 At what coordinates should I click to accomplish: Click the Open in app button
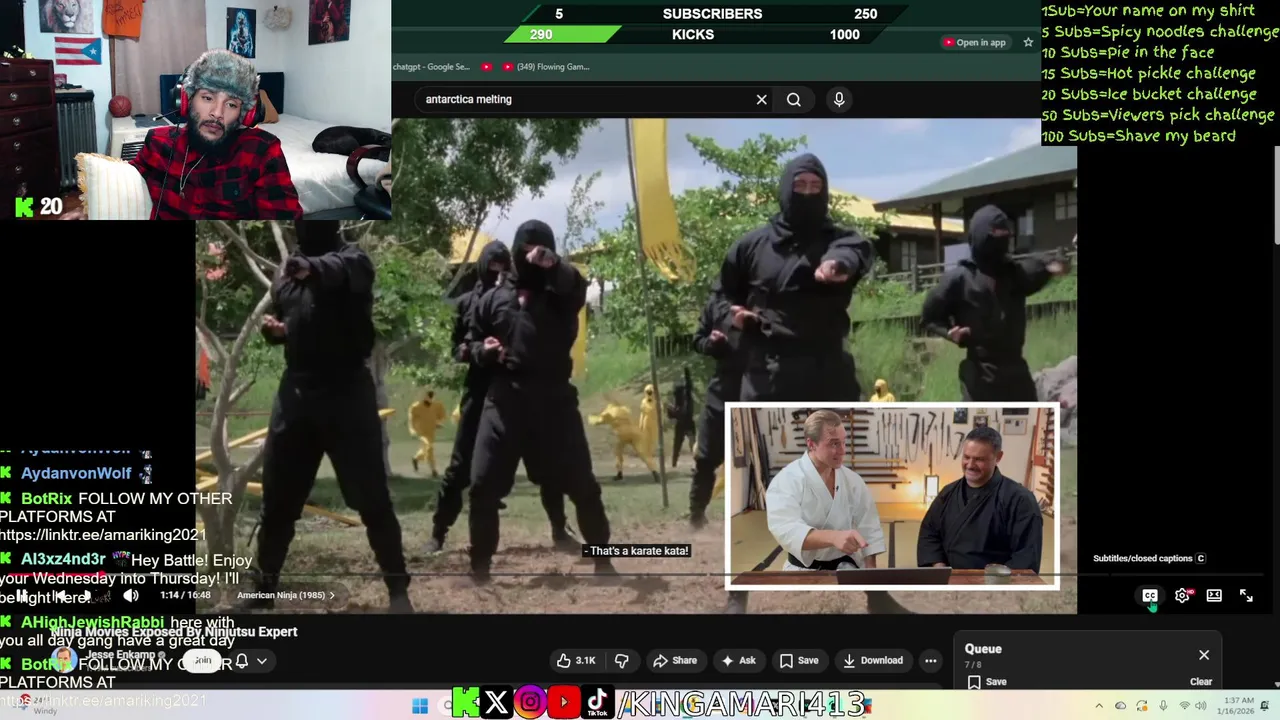tap(975, 42)
